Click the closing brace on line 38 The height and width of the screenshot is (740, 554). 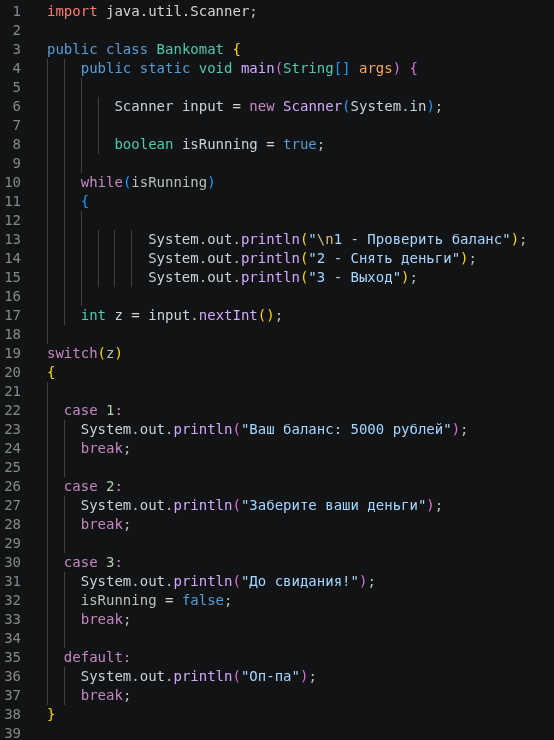click(51, 714)
